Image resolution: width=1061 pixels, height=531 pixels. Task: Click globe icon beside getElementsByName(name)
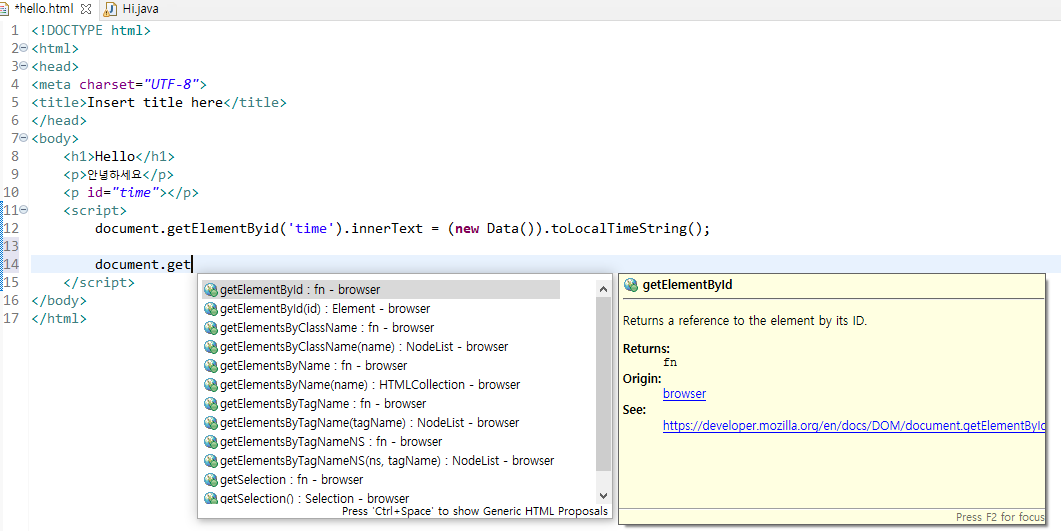(x=210, y=384)
